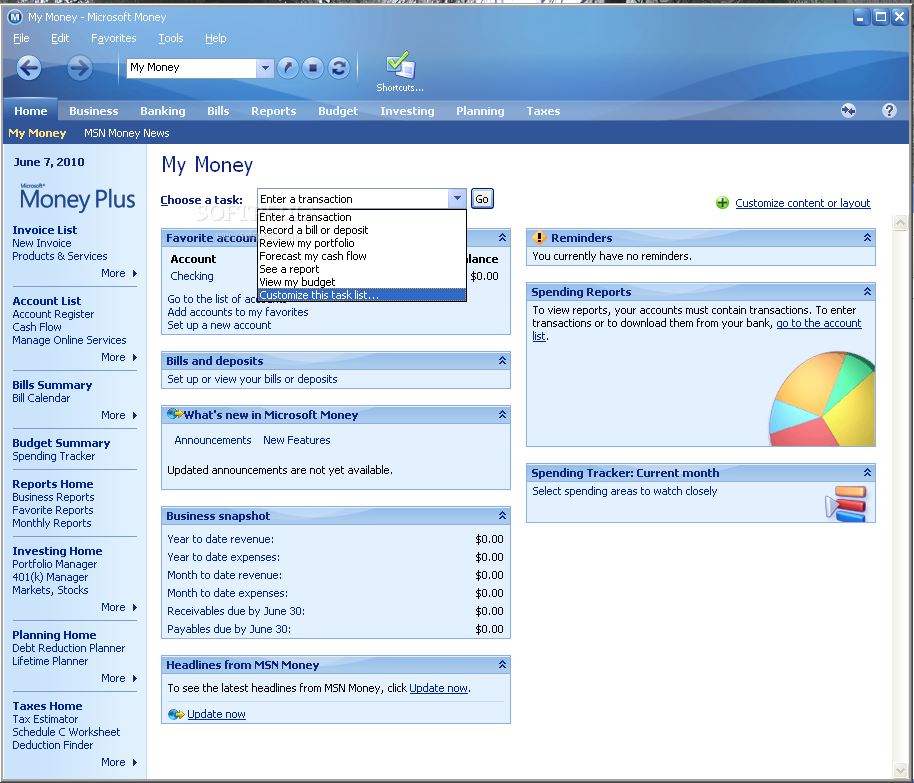
Task: Click the spending tracker bars graphic
Action: (846, 504)
